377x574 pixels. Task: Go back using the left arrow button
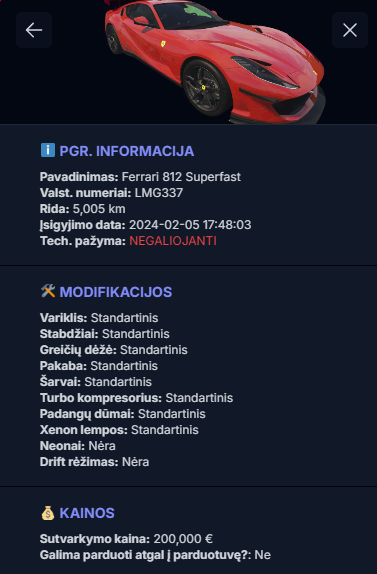click(x=34, y=30)
